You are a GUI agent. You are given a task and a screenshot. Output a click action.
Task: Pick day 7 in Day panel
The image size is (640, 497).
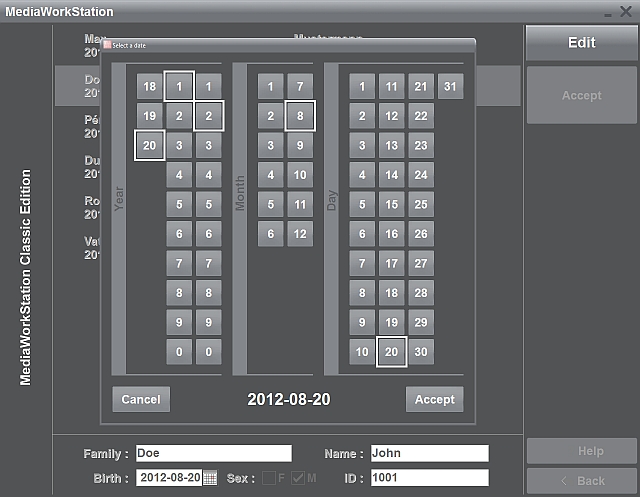click(362, 263)
